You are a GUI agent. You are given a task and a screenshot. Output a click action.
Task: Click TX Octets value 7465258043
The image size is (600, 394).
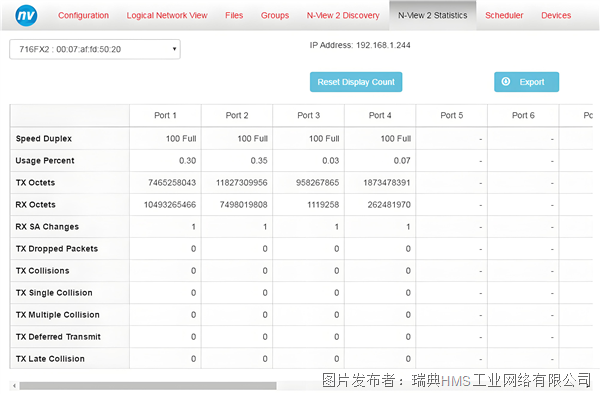click(172, 182)
